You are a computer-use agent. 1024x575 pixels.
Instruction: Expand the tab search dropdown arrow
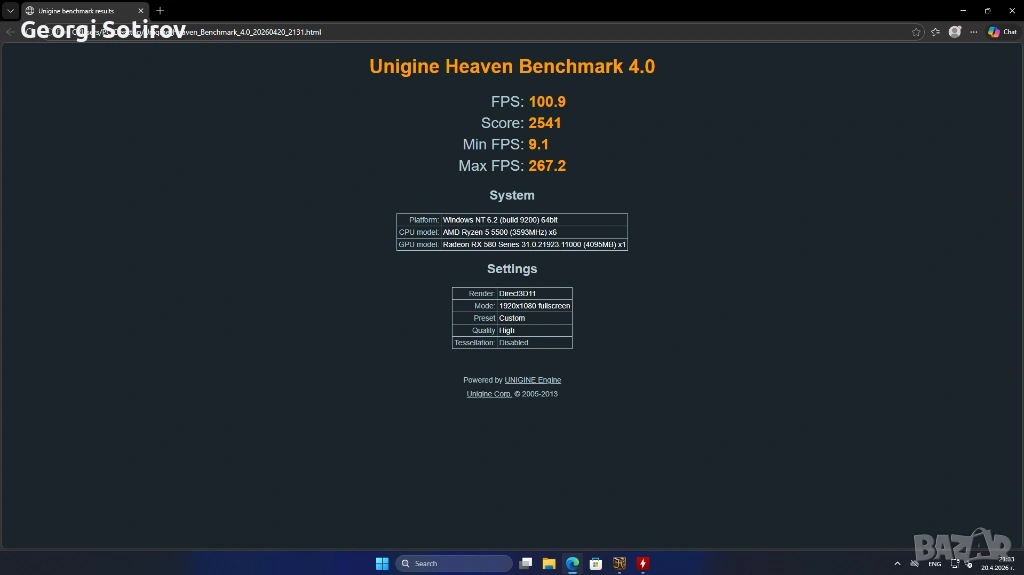click(10, 11)
